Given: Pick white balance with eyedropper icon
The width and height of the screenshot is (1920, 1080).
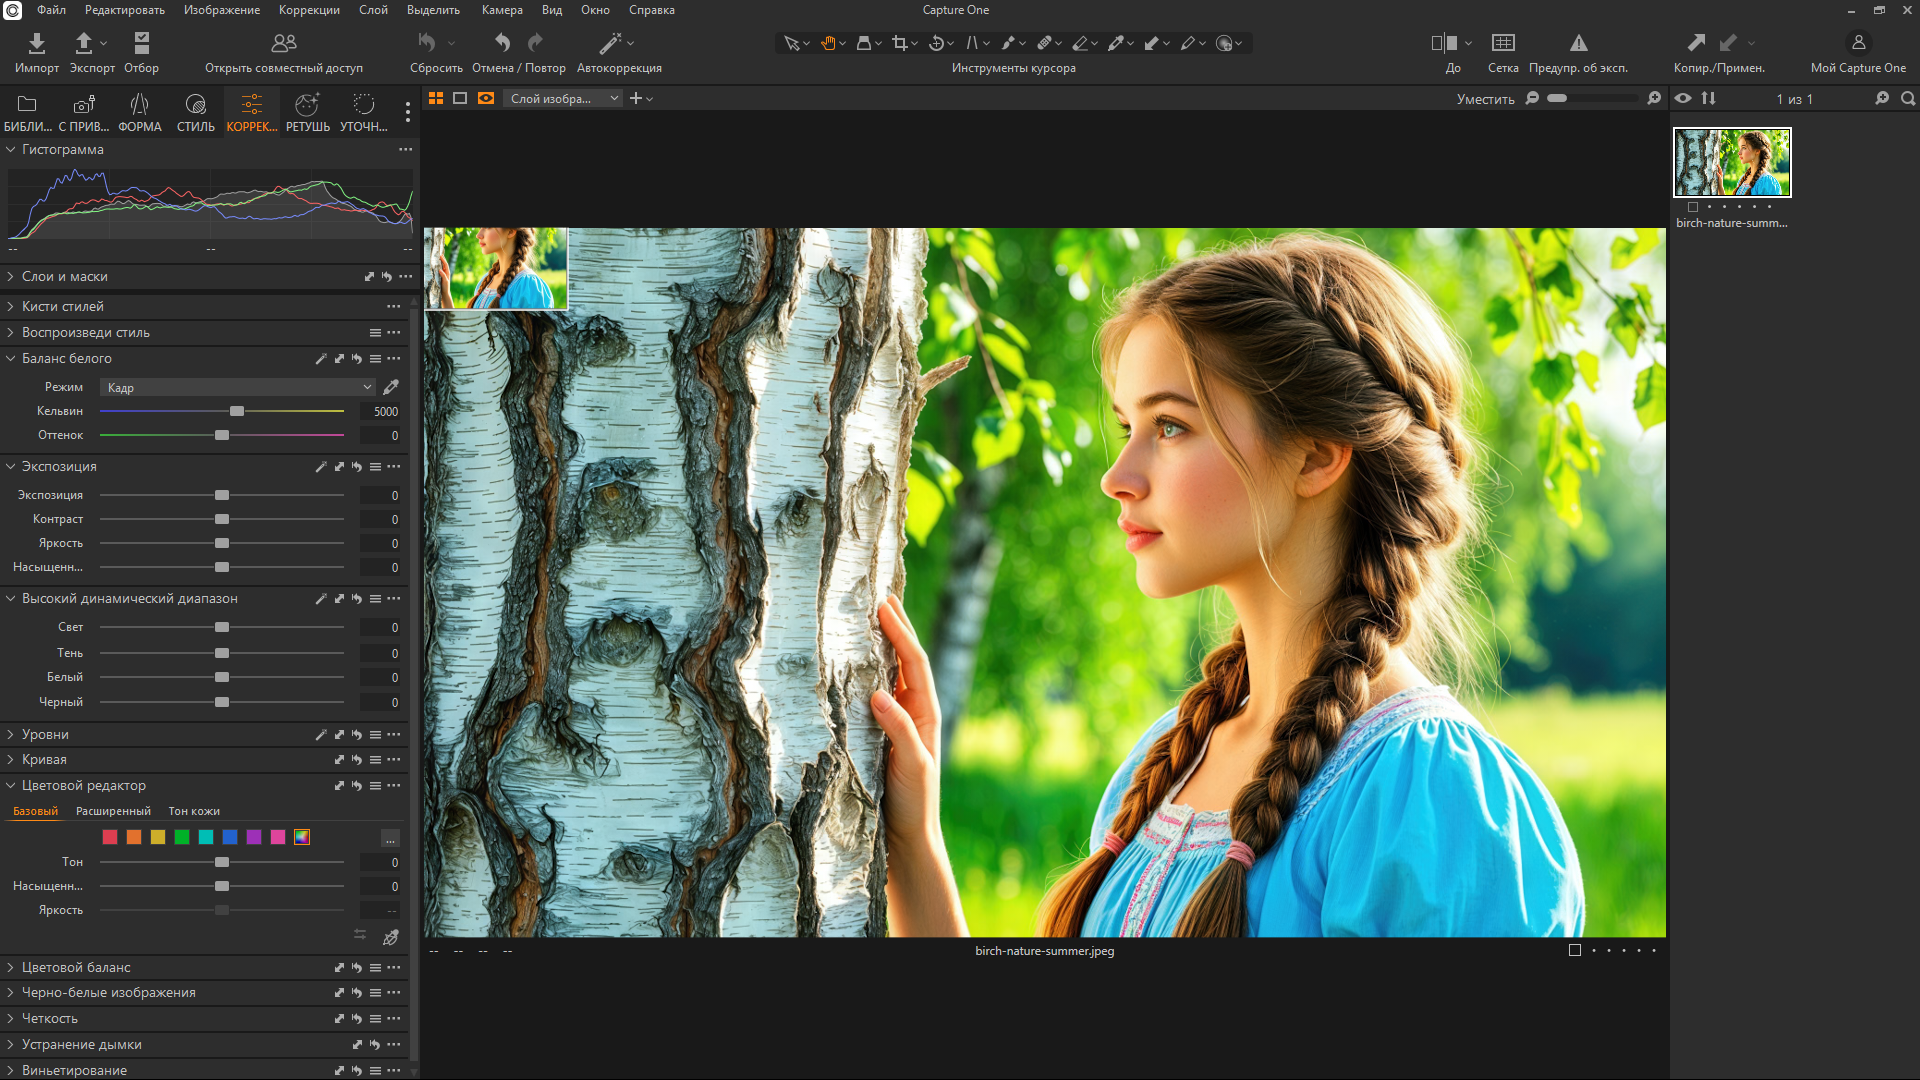Looking at the screenshot, I should [x=391, y=387].
